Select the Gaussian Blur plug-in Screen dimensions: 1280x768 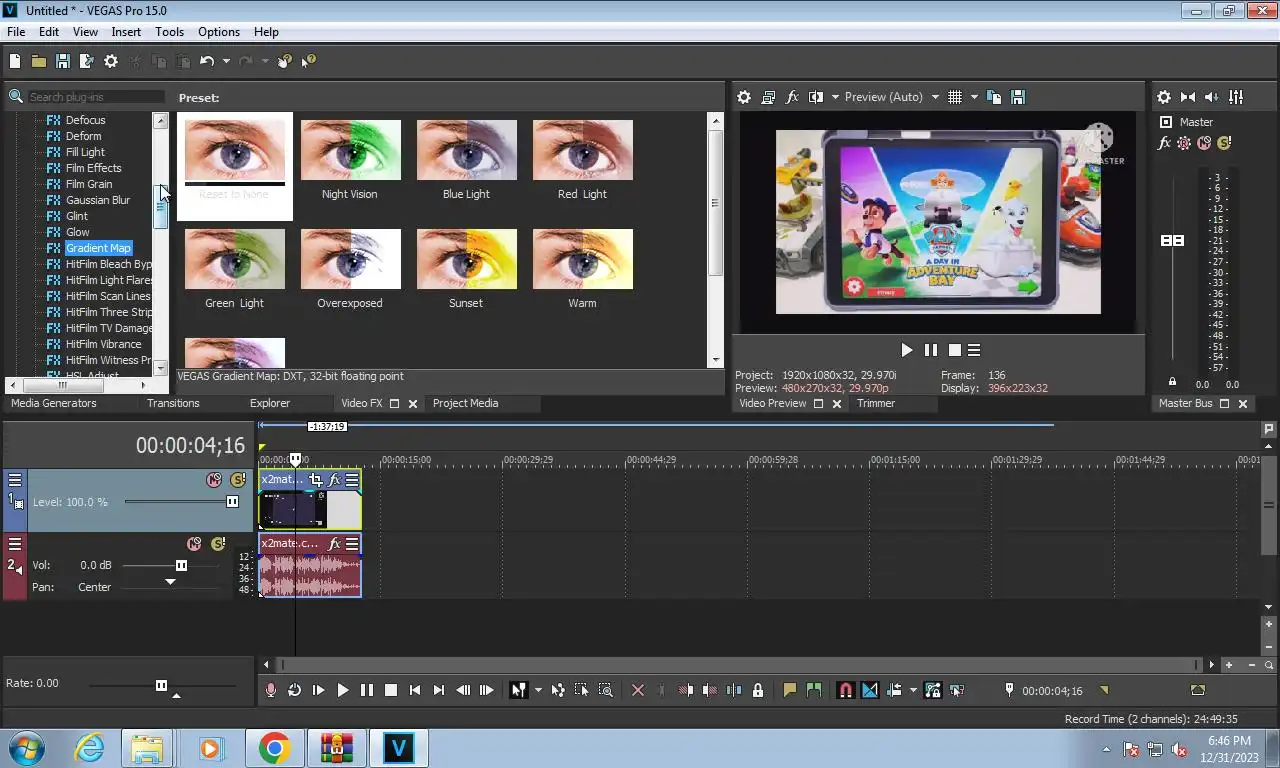[97, 200]
